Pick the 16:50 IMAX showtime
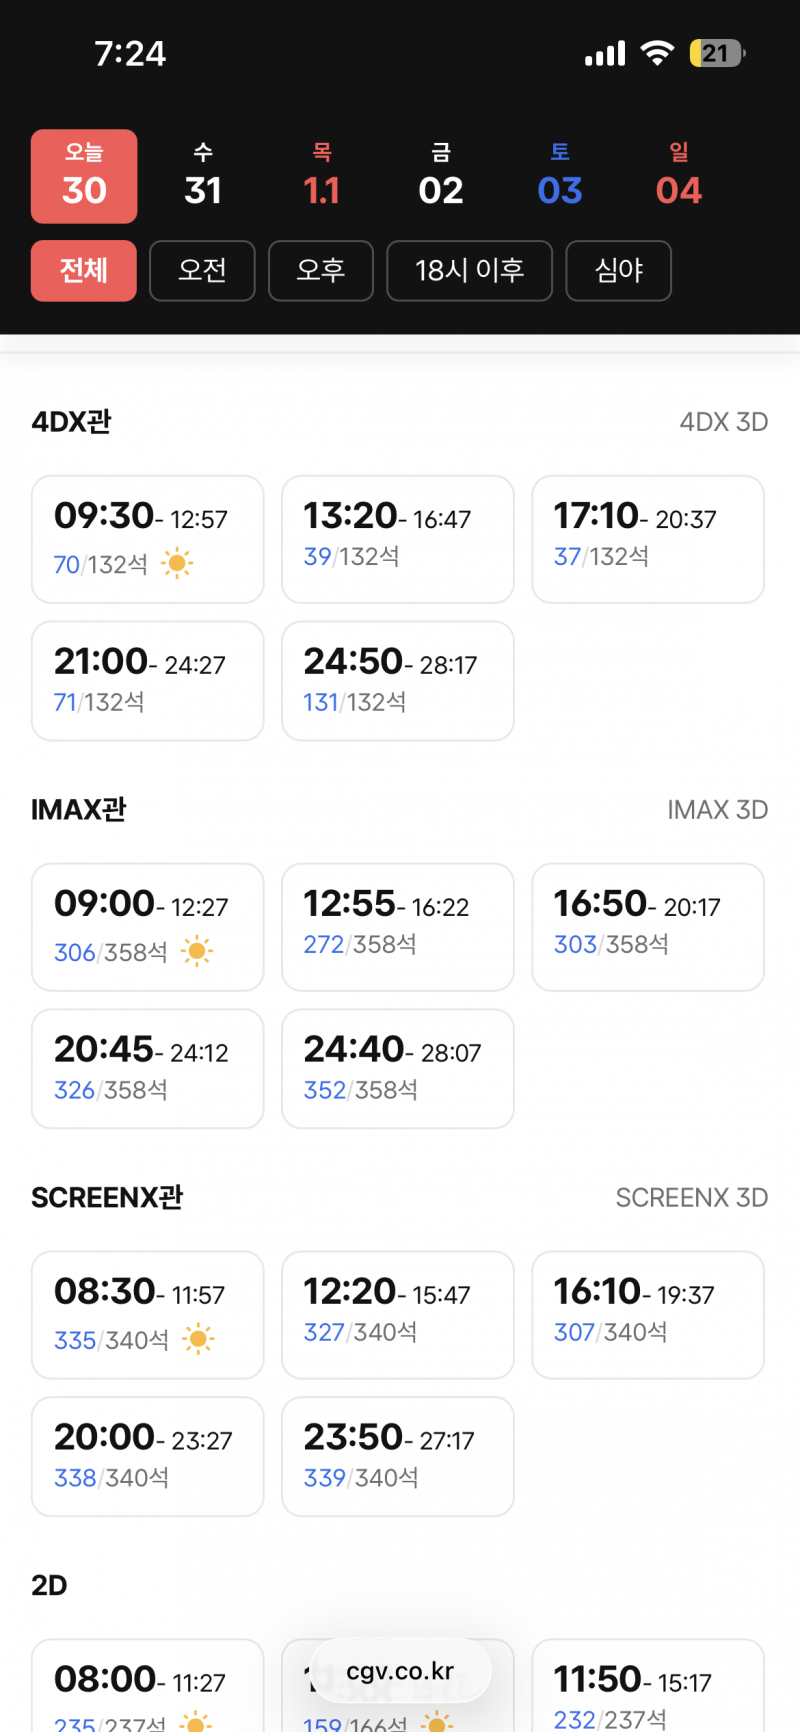Screen dimensions: 800x1732 647,927
